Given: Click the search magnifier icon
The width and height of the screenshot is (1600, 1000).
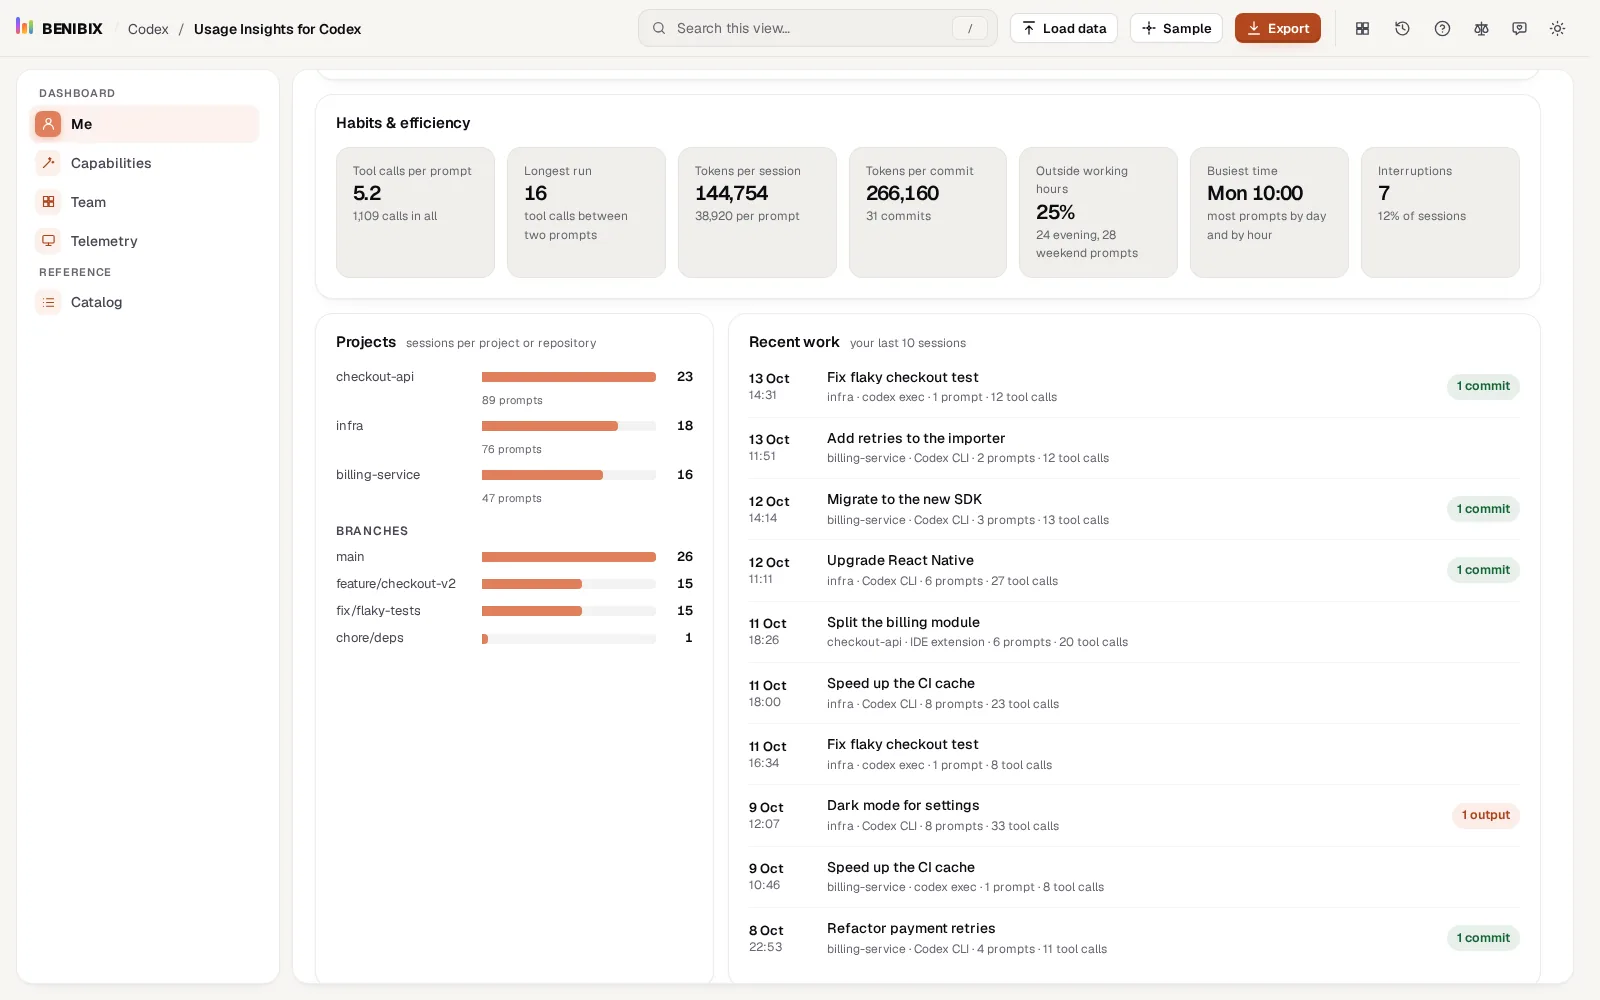Looking at the screenshot, I should (x=659, y=28).
